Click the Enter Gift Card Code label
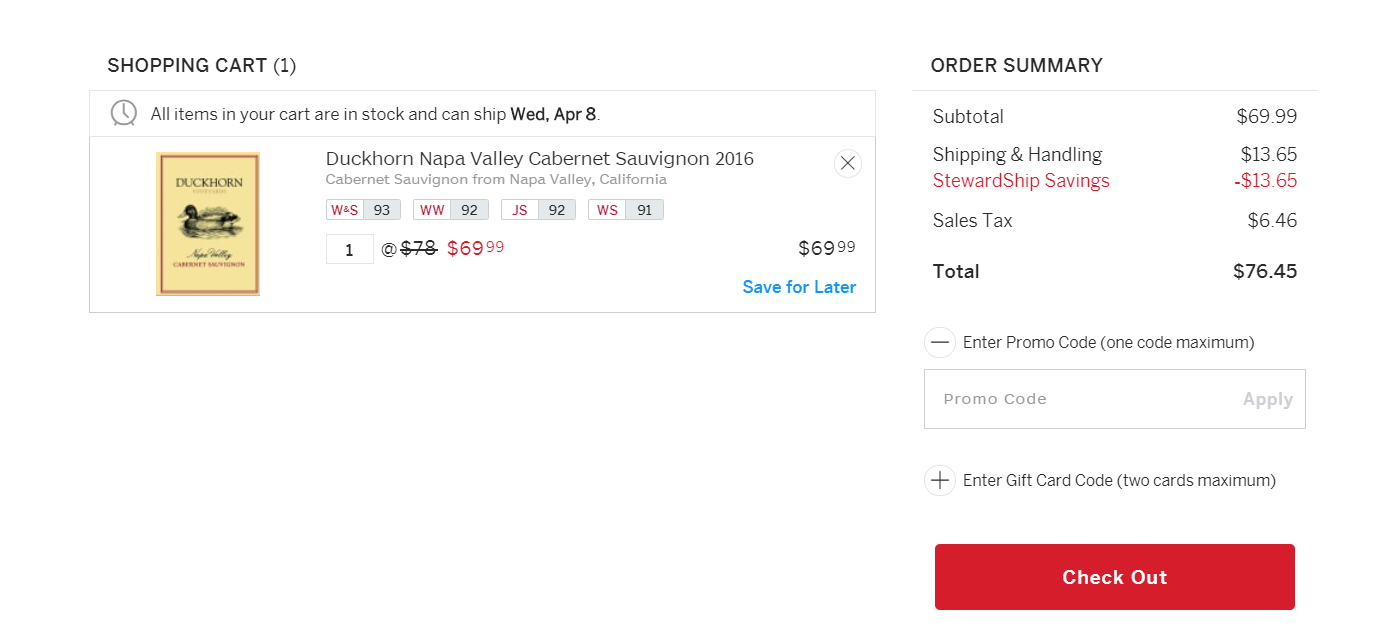The image size is (1384, 632). [1120, 480]
